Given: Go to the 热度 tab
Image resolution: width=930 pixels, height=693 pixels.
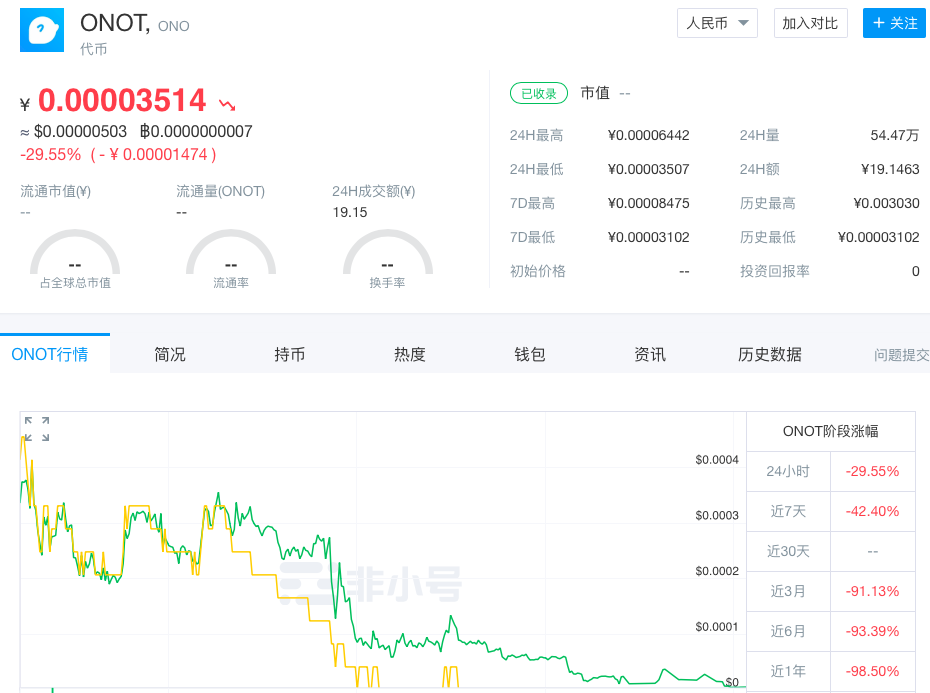Looking at the screenshot, I should coord(410,354).
